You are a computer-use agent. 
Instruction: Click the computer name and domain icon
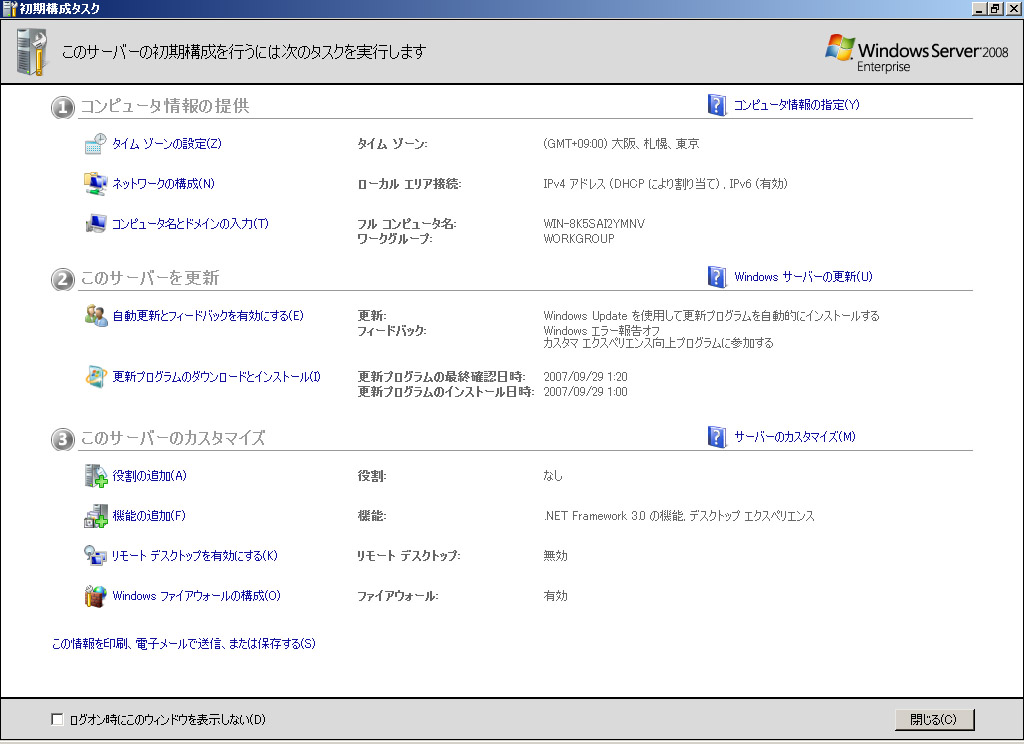(95, 223)
